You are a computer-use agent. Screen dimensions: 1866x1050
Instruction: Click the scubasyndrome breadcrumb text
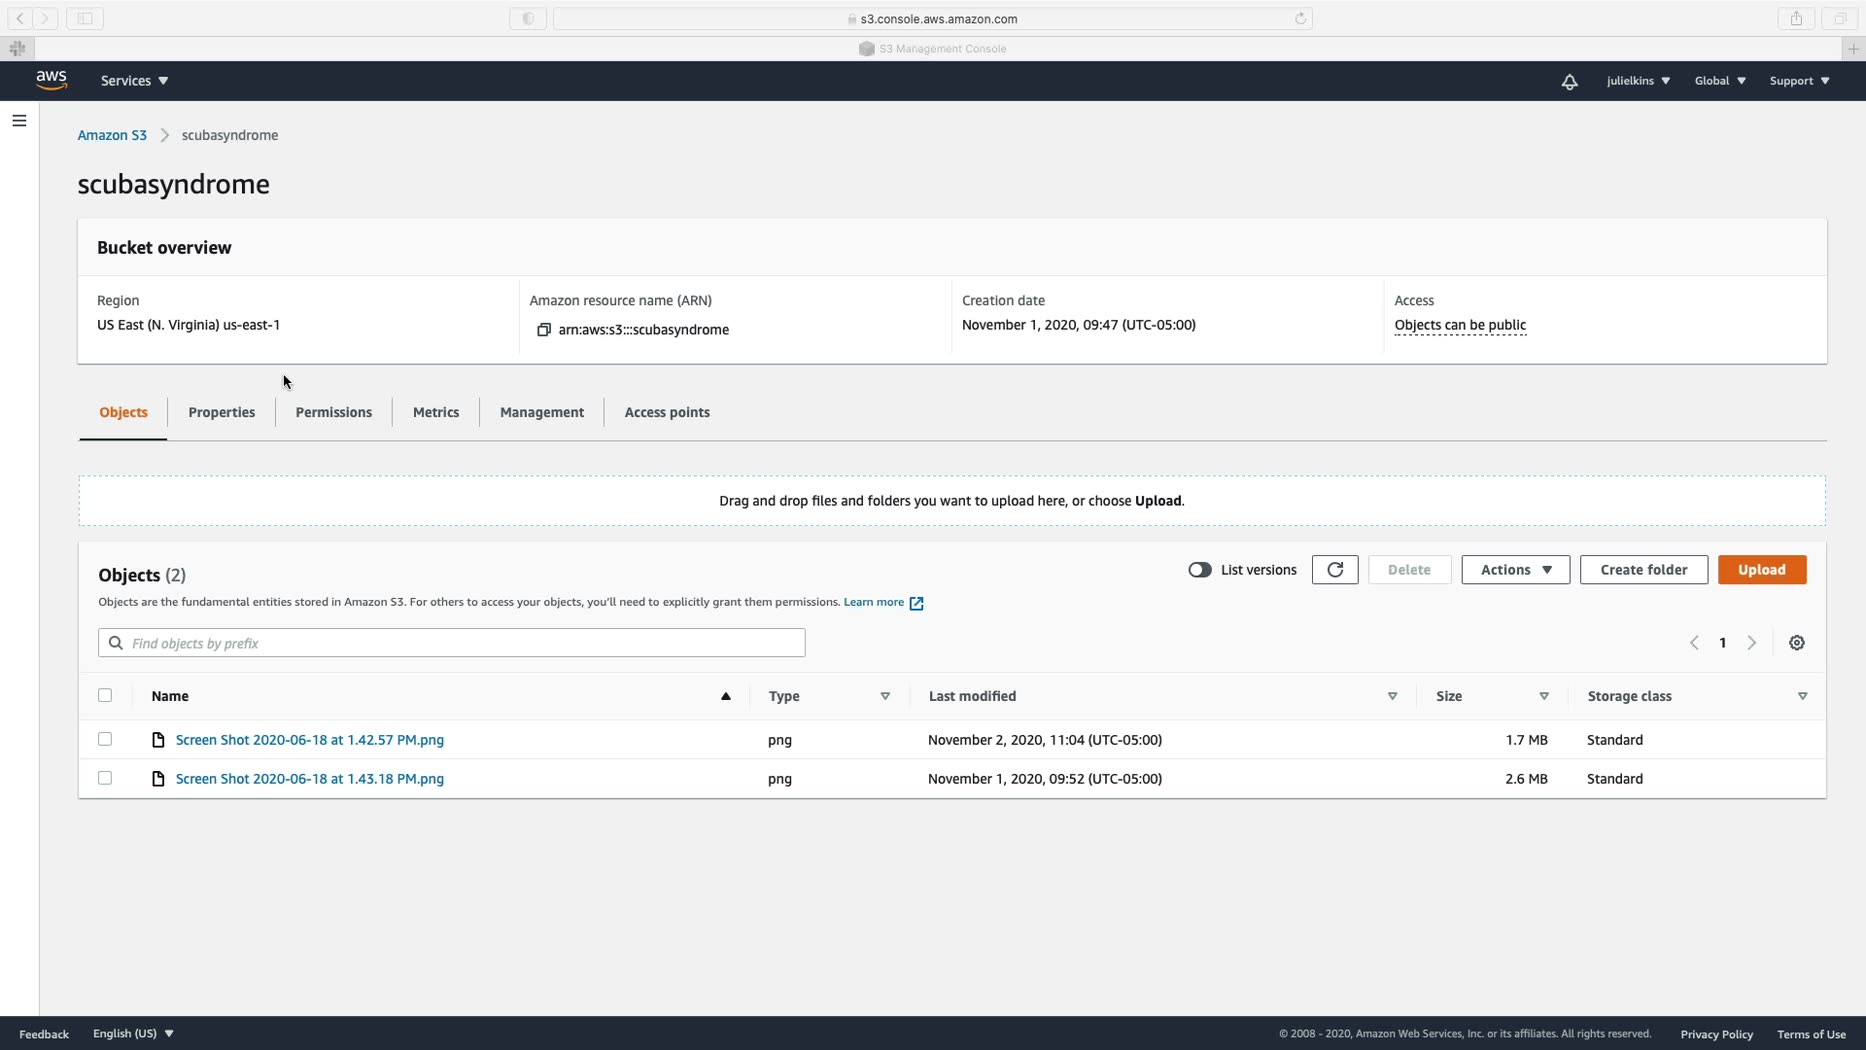230,135
